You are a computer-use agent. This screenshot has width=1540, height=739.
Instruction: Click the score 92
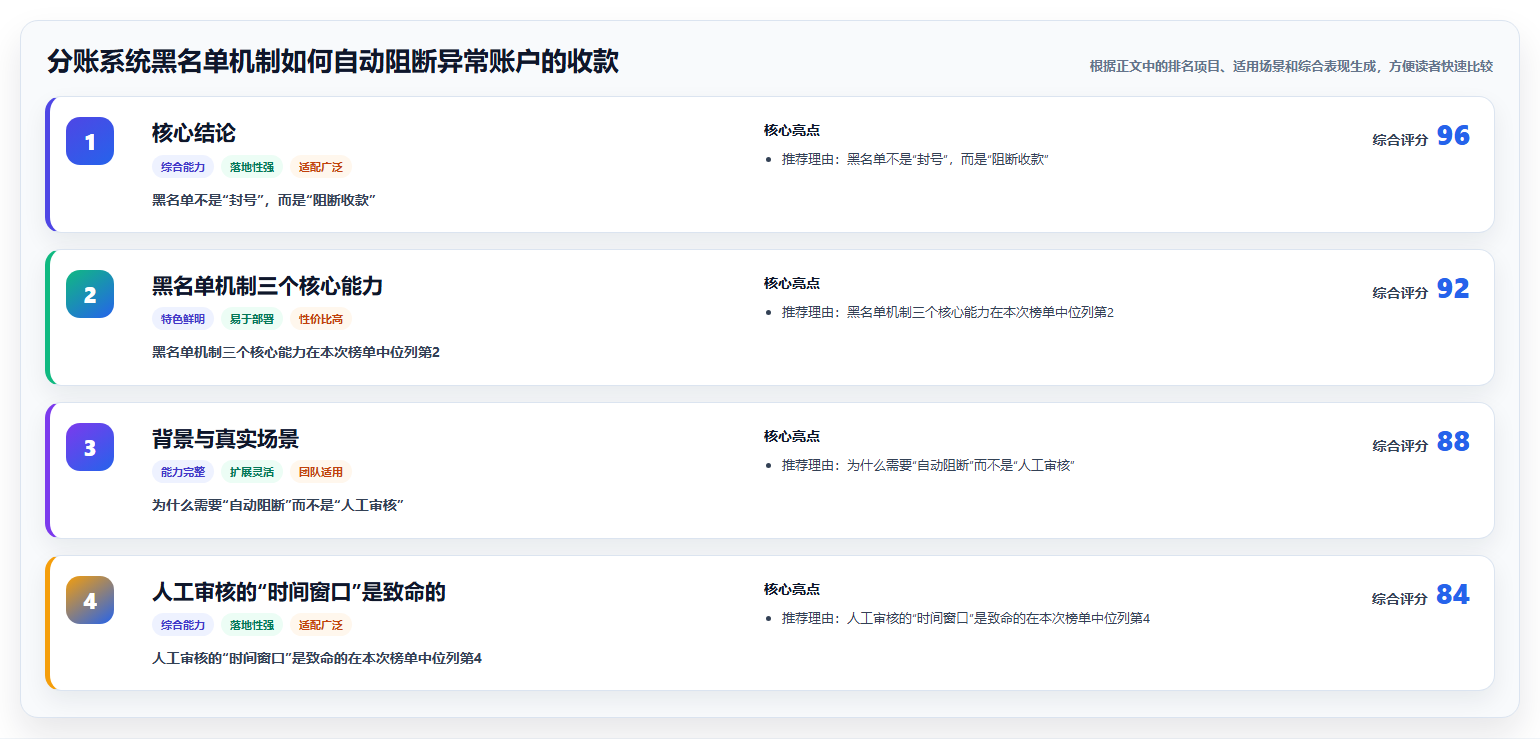(1453, 289)
